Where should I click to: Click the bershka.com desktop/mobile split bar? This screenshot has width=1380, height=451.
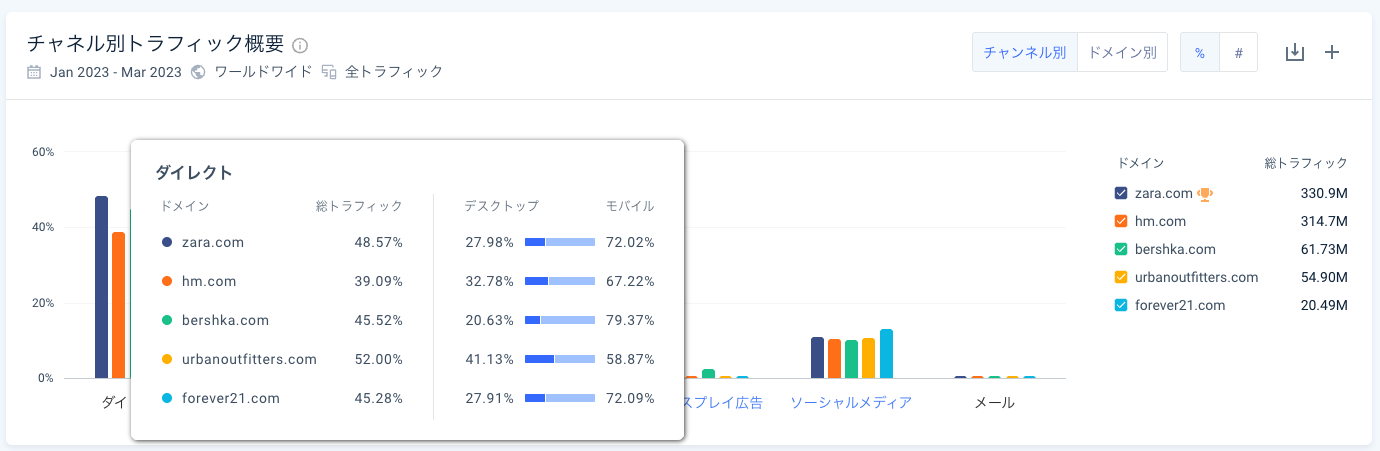click(x=560, y=320)
